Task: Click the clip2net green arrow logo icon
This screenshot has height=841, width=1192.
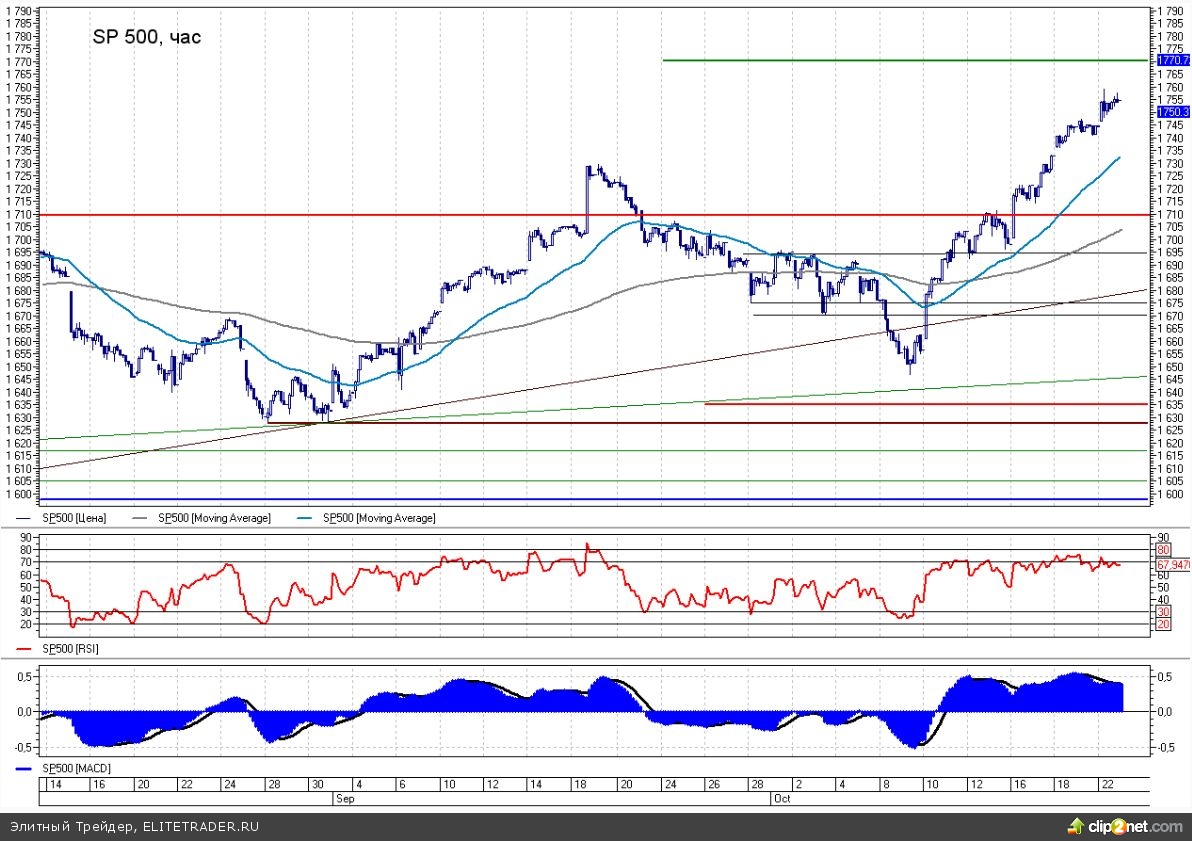Action: tap(1076, 827)
